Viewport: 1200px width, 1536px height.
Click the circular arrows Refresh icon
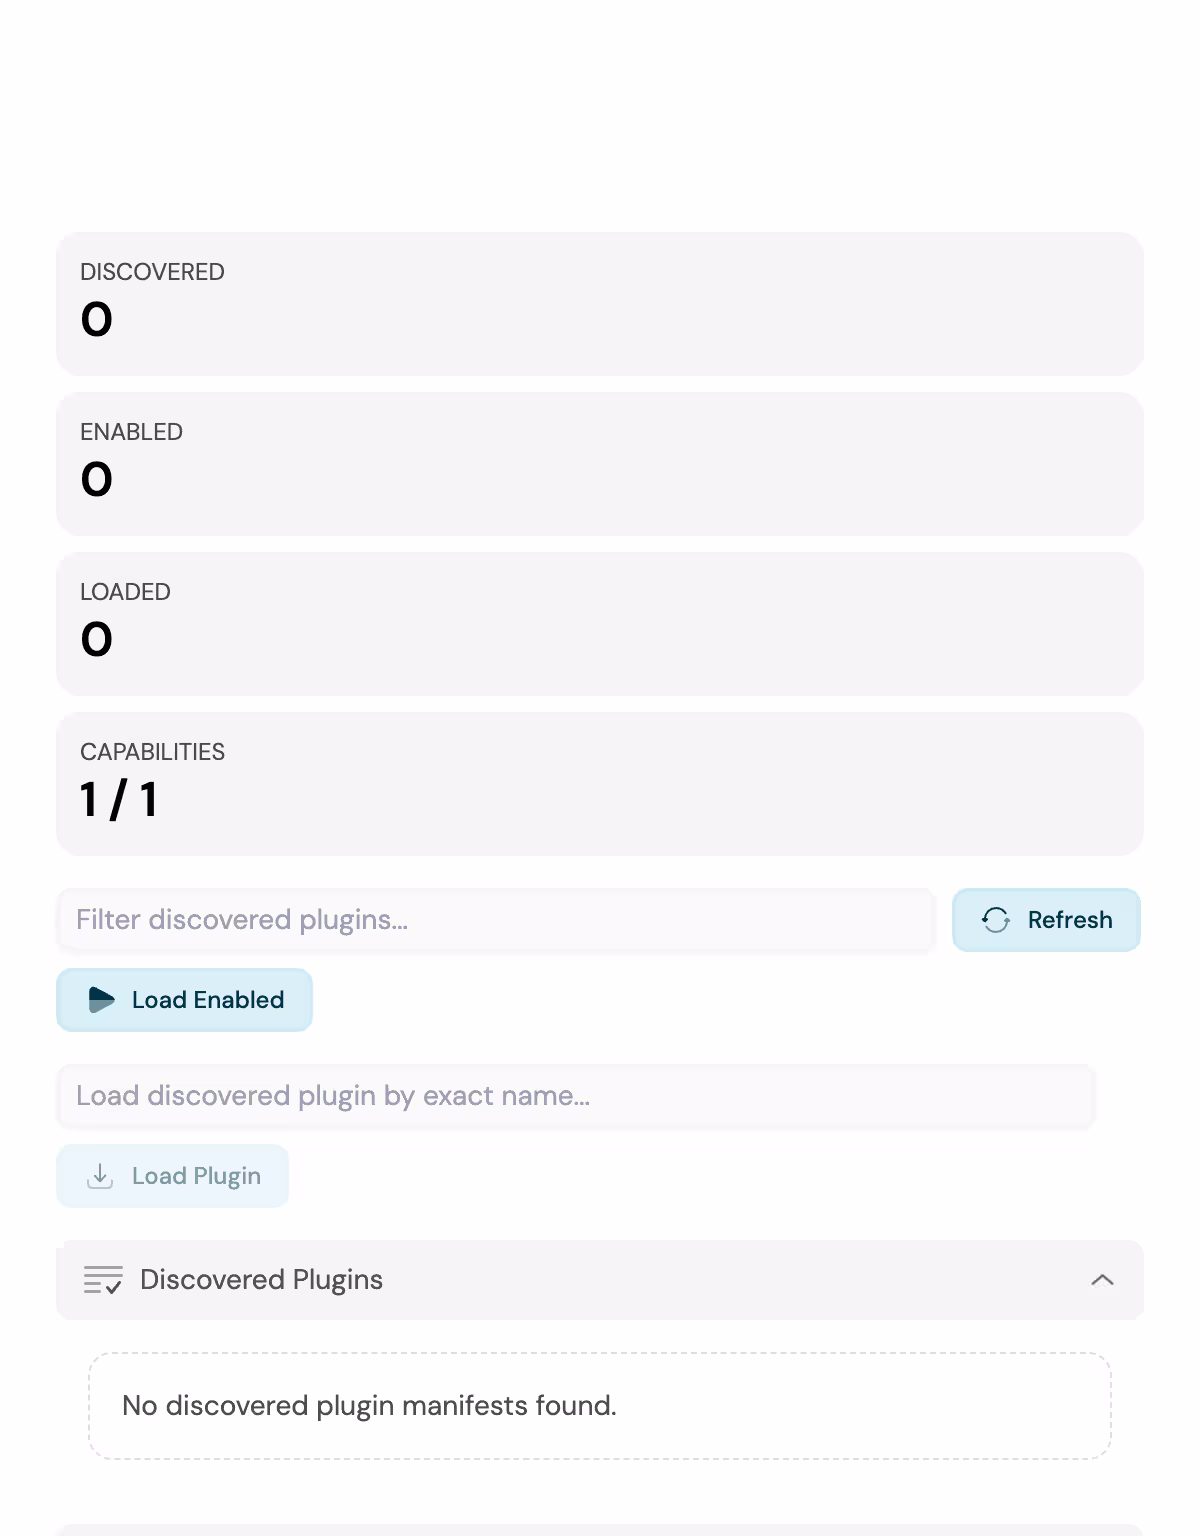[x=996, y=920]
